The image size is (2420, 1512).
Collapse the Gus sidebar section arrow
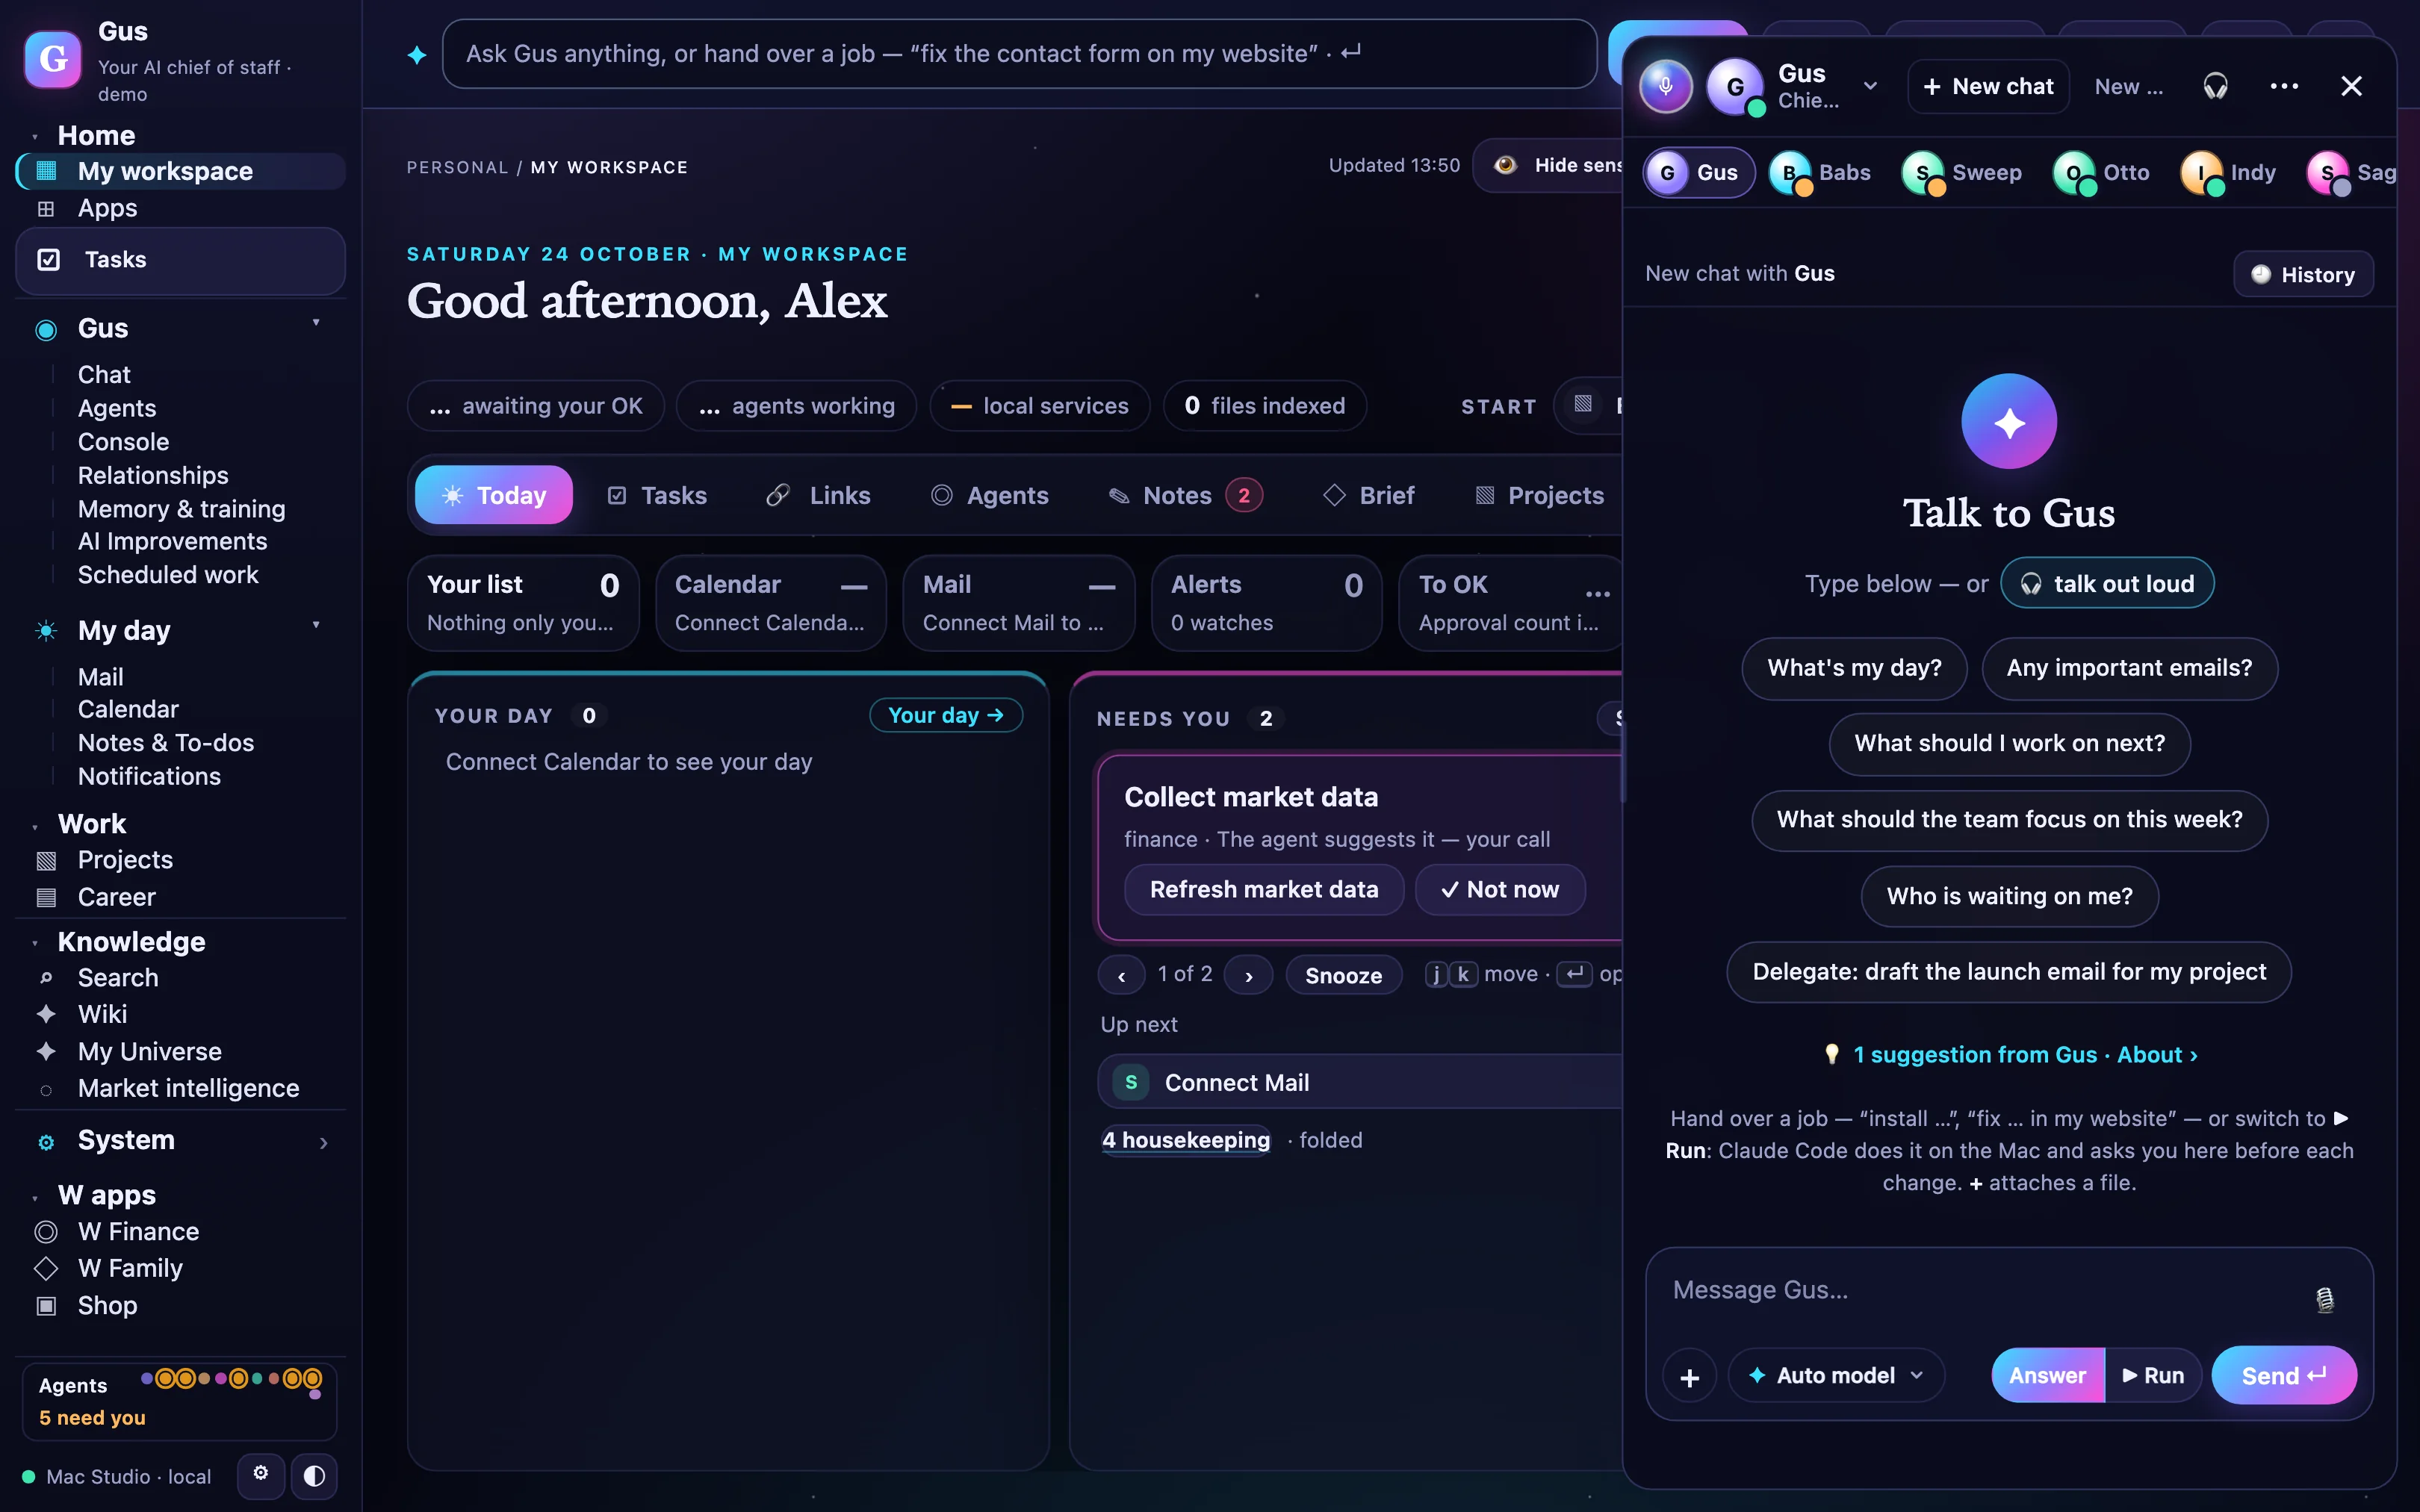point(316,322)
